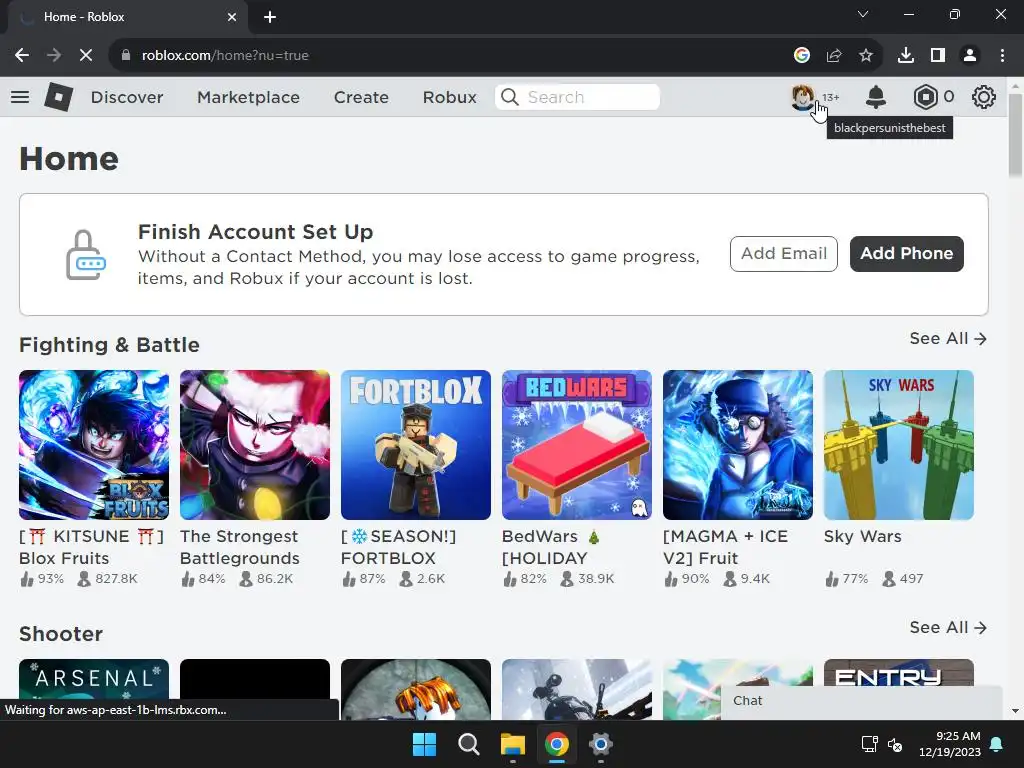Viewport: 1024px width, 768px height.
Task: View site information lock icon
Action: 126,56
